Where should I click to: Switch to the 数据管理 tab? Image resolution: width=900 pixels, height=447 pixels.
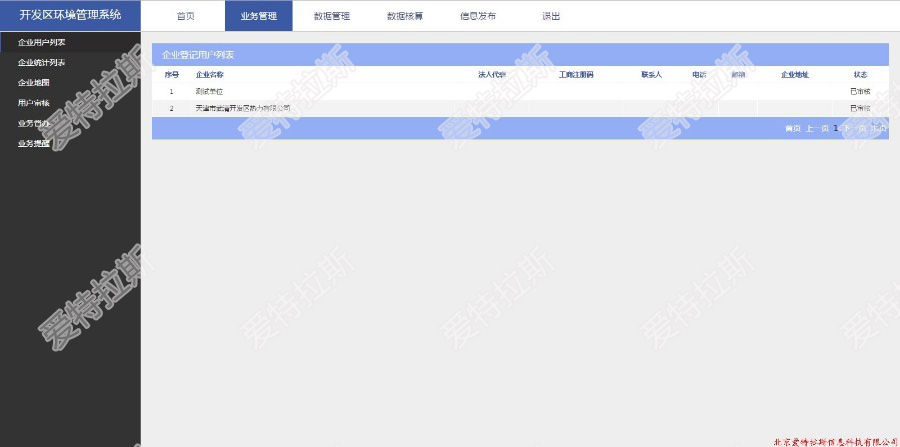coord(331,16)
